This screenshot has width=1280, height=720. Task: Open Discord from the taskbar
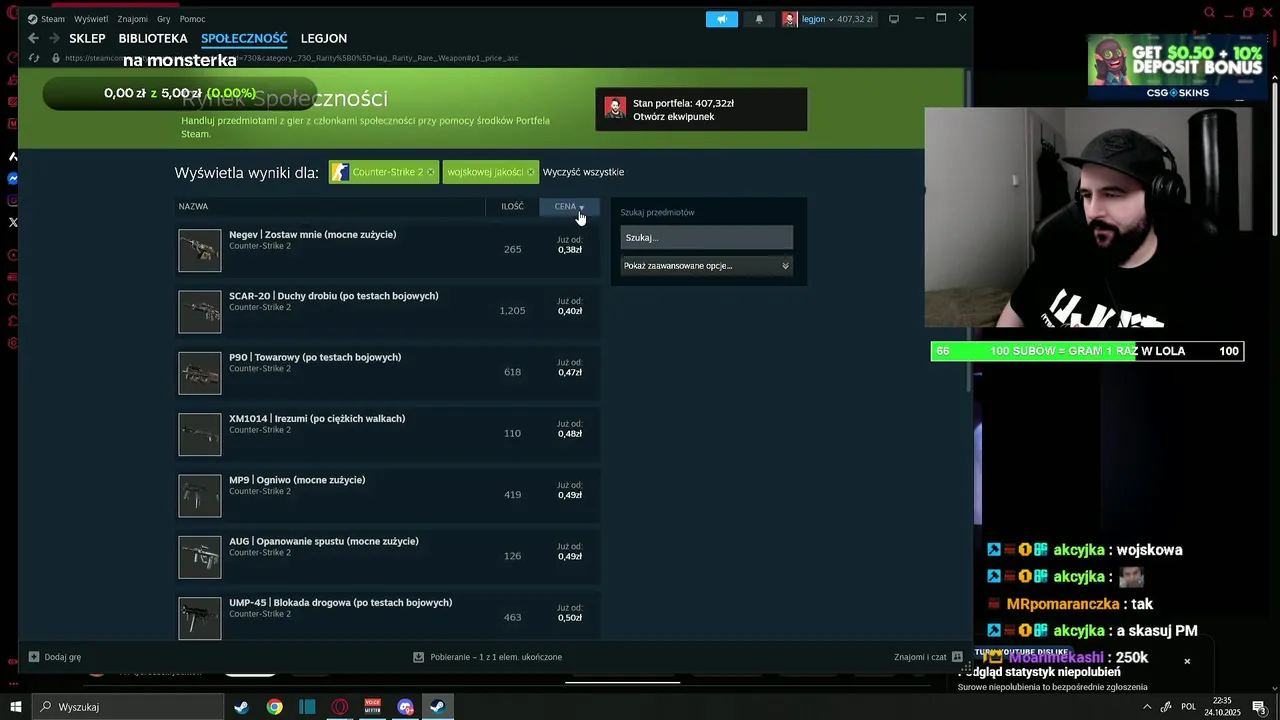pyautogui.click(x=405, y=707)
